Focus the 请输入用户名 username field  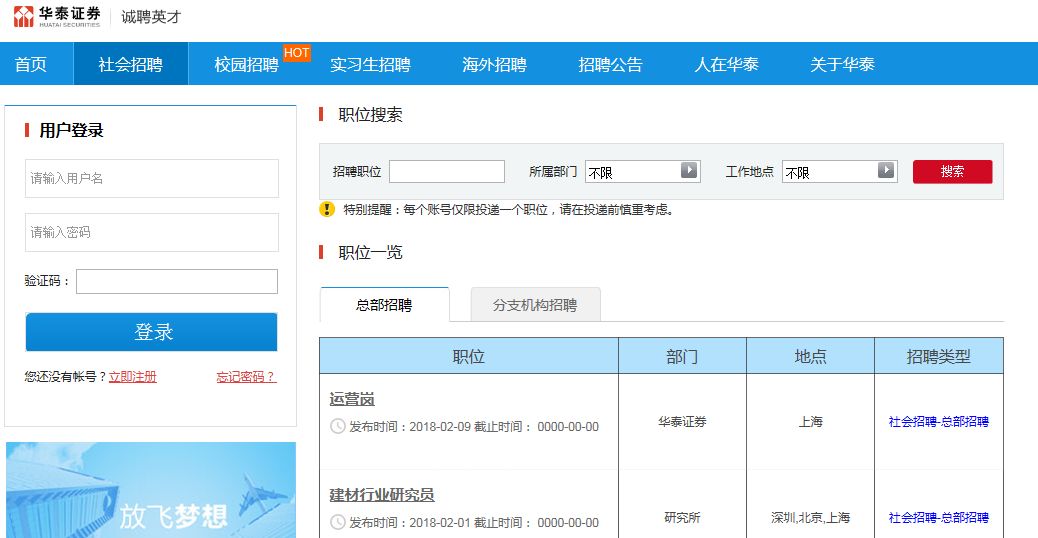[152, 178]
